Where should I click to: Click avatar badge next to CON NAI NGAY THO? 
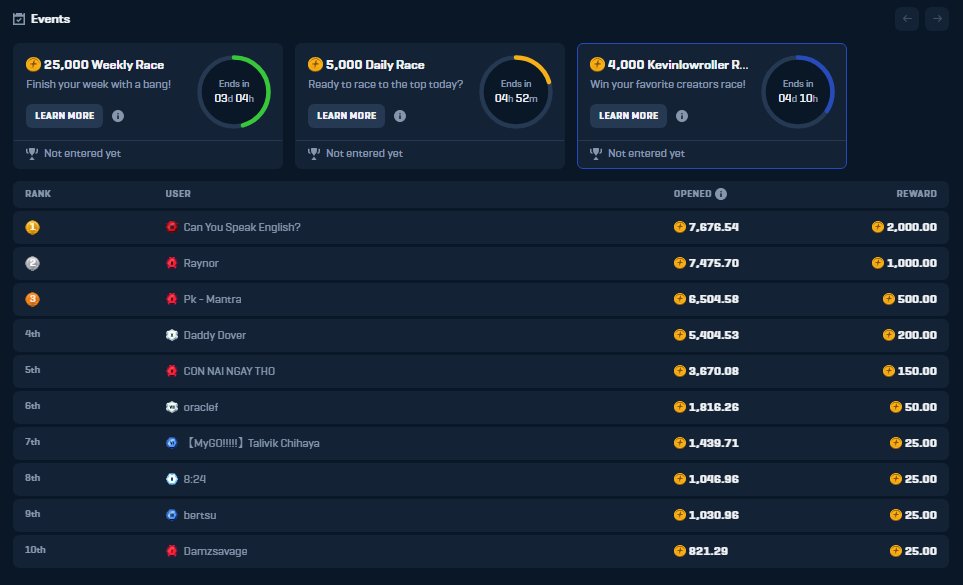coord(172,371)
